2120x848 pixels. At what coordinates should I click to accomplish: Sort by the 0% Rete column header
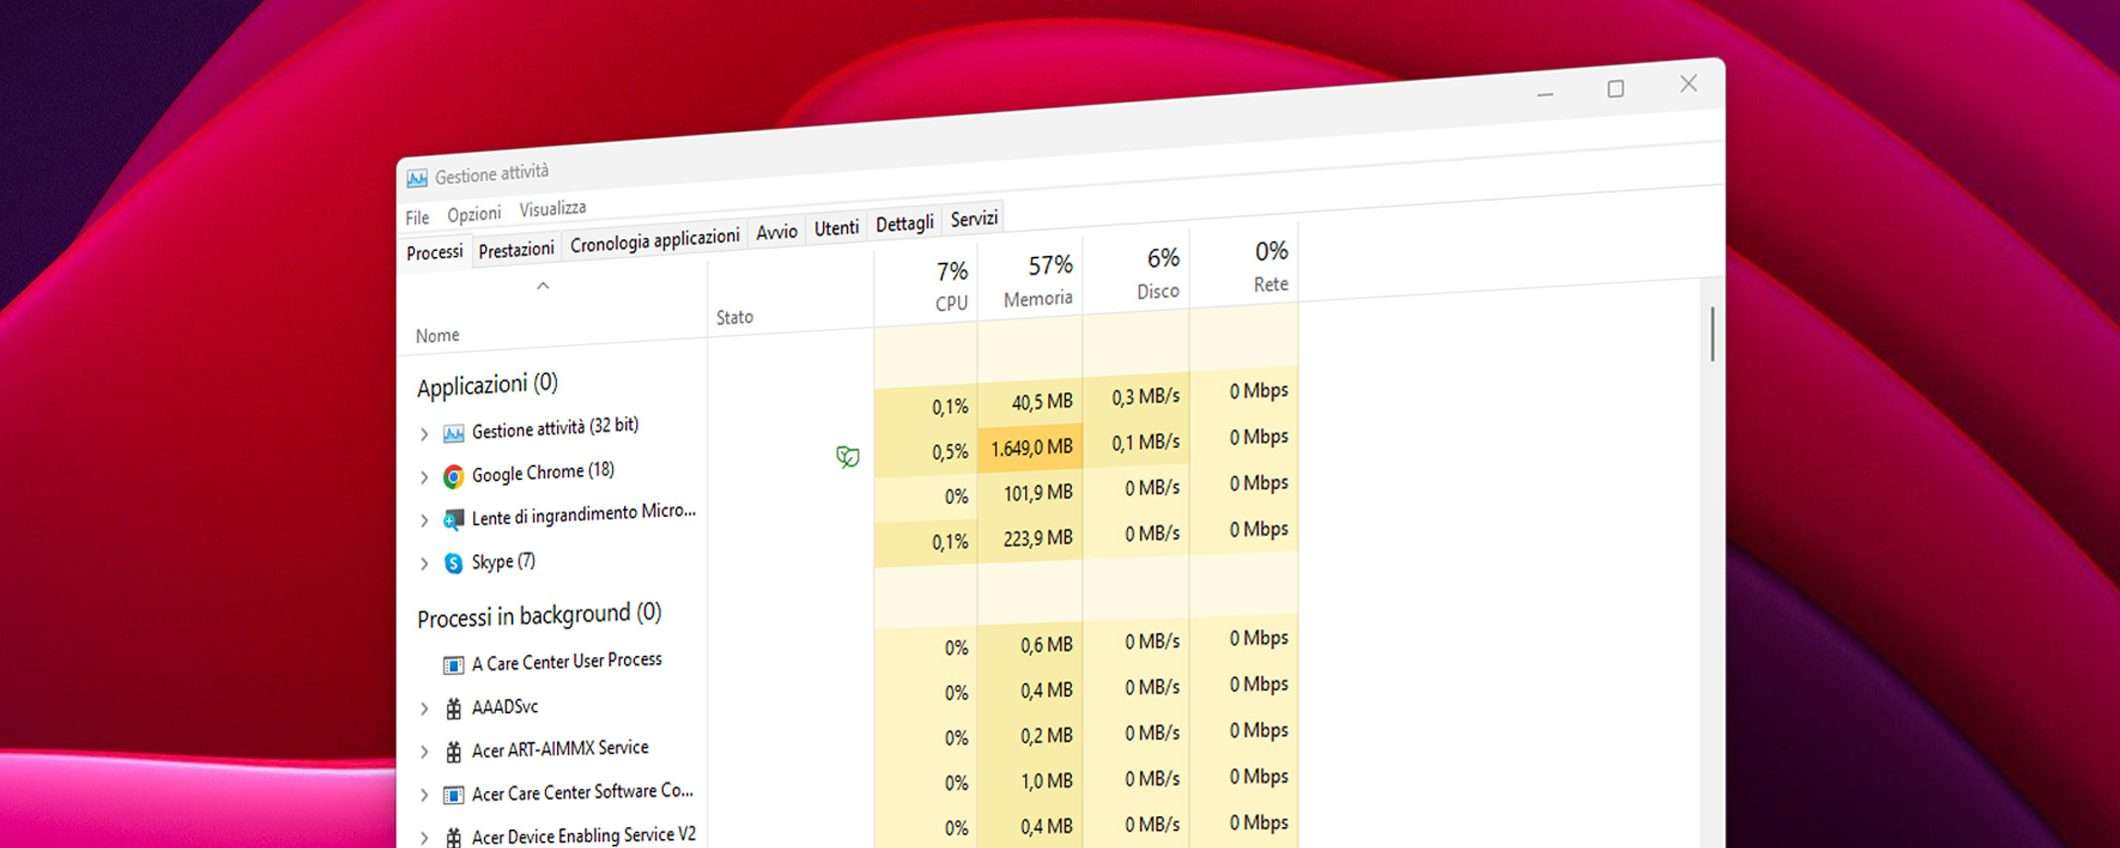click(x=1244, y=266)
